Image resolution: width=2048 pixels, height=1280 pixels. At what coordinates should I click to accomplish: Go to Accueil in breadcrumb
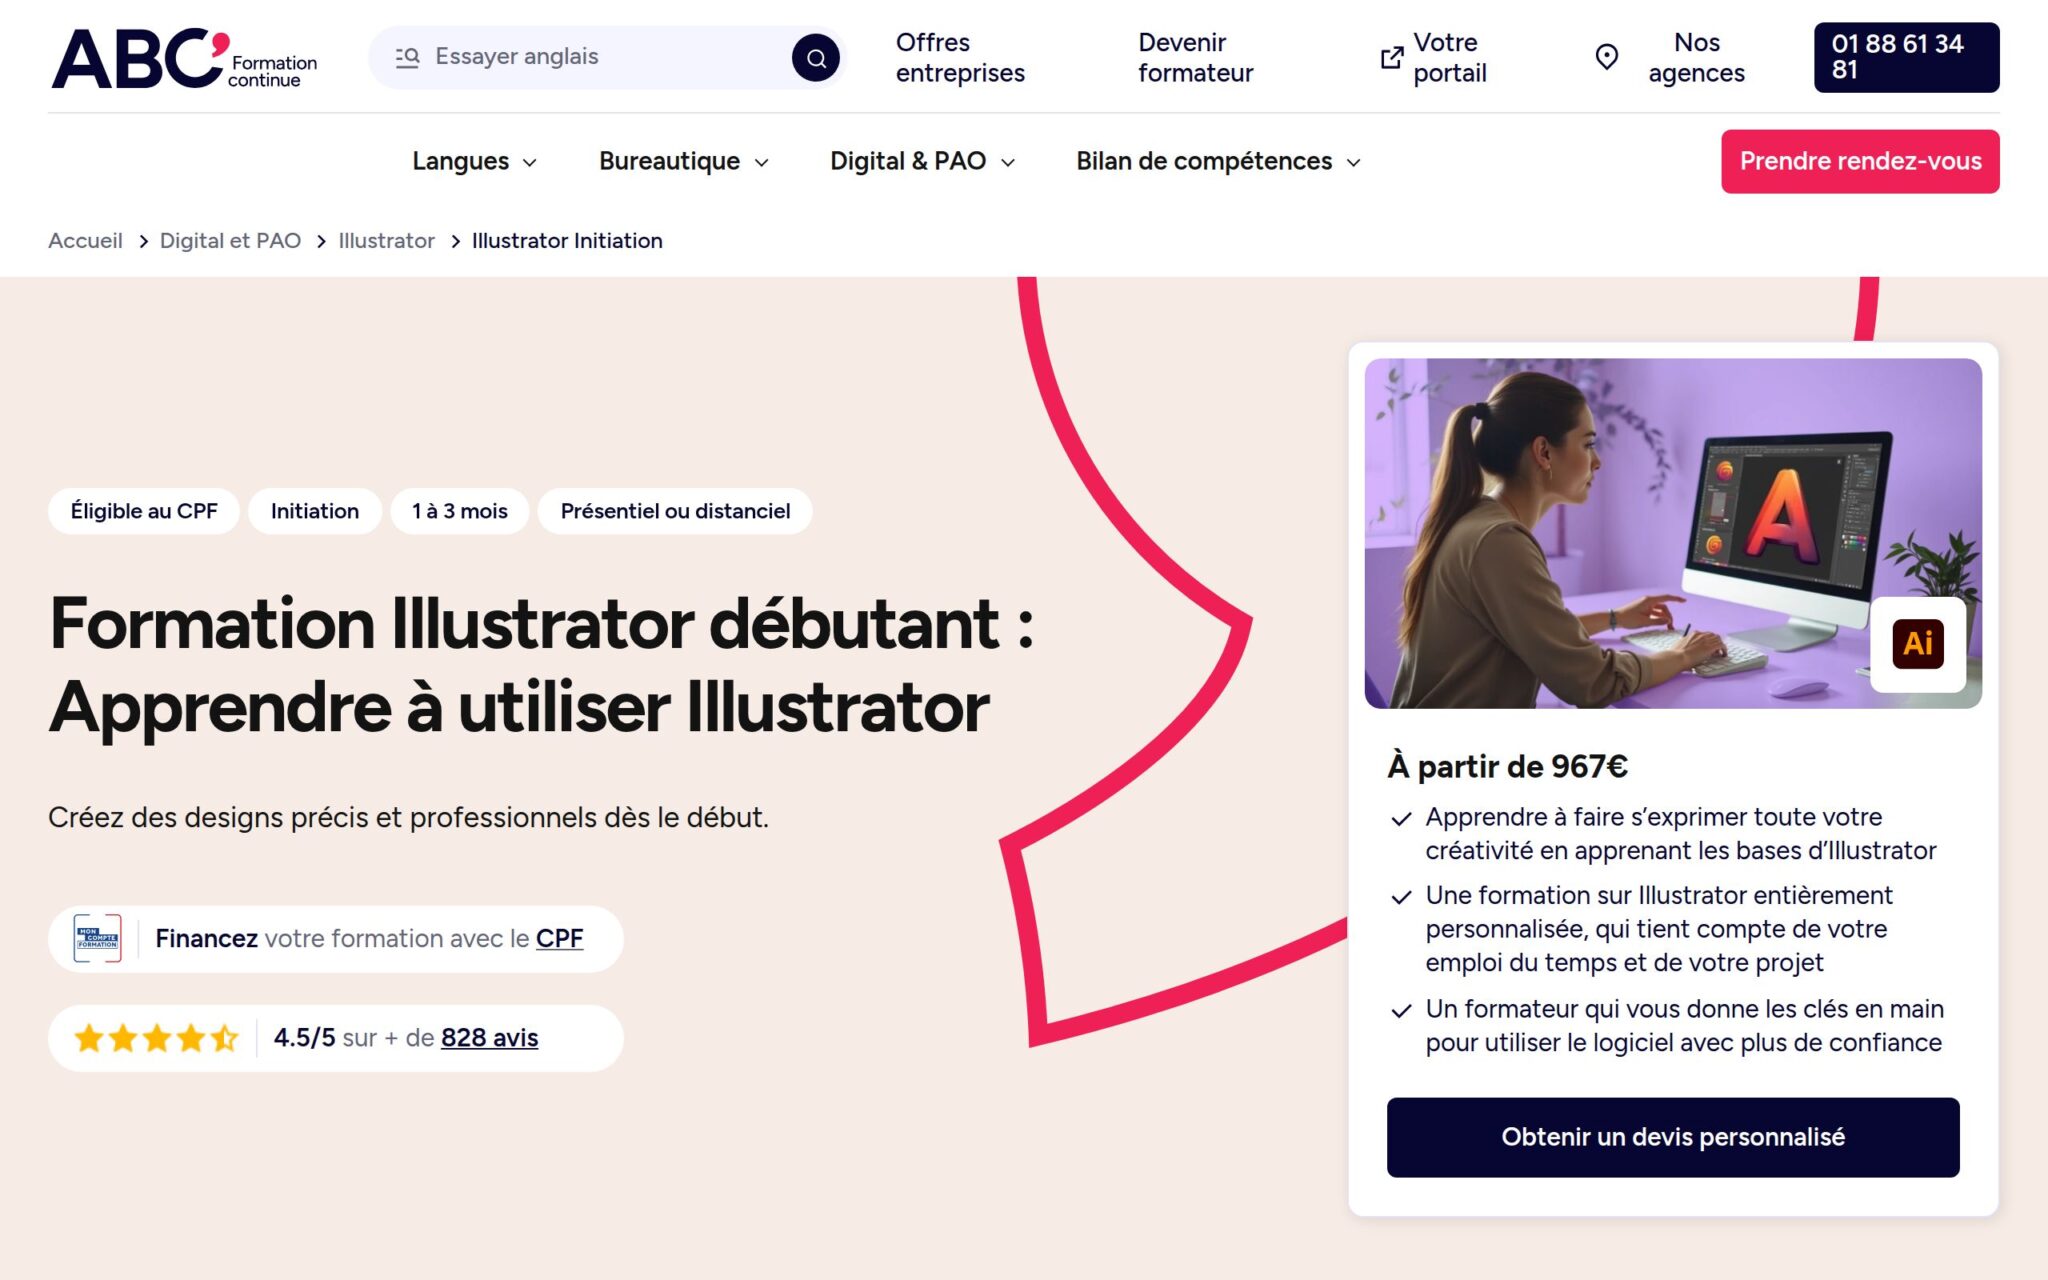click(x=85, y=241)
